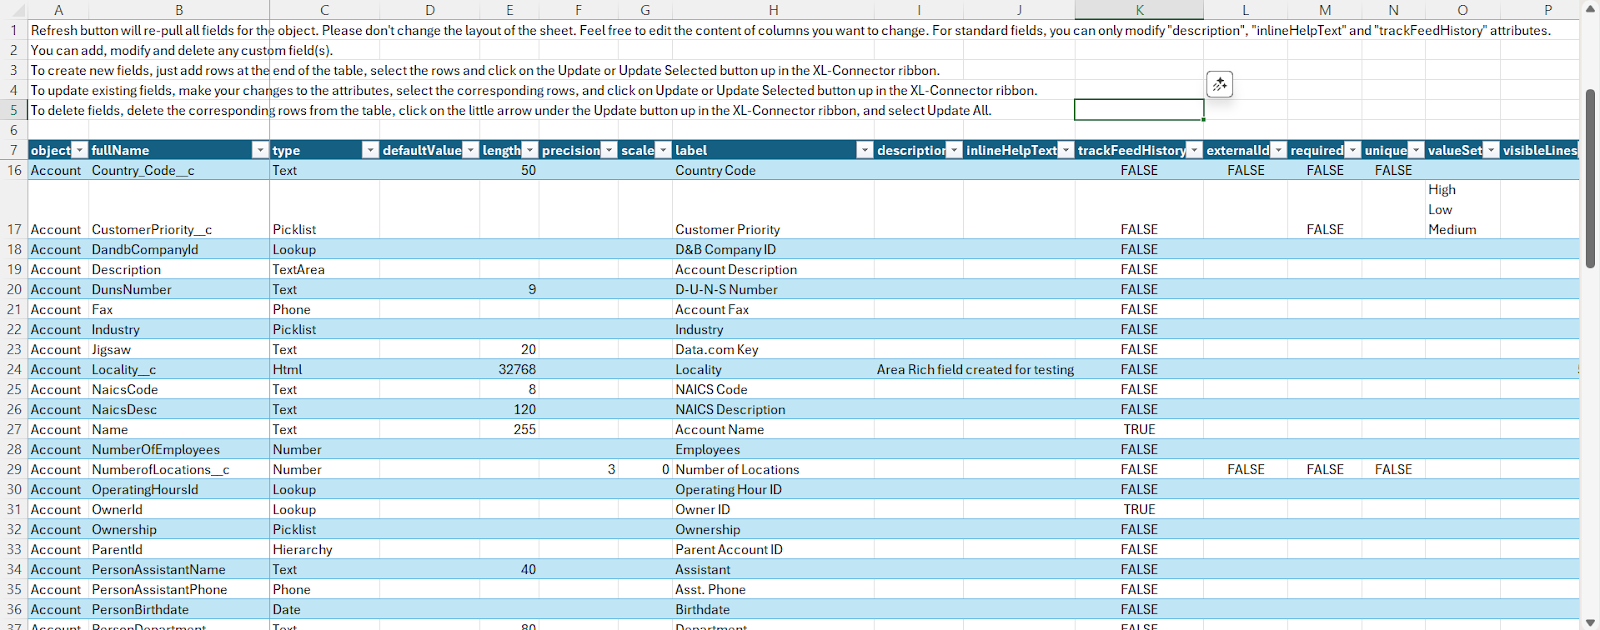Image resolution: width=1600 pixels, height=630 pixels.
Task: Click the 'OperatingHoursId' cell
Action: click(x=179, y=489)
